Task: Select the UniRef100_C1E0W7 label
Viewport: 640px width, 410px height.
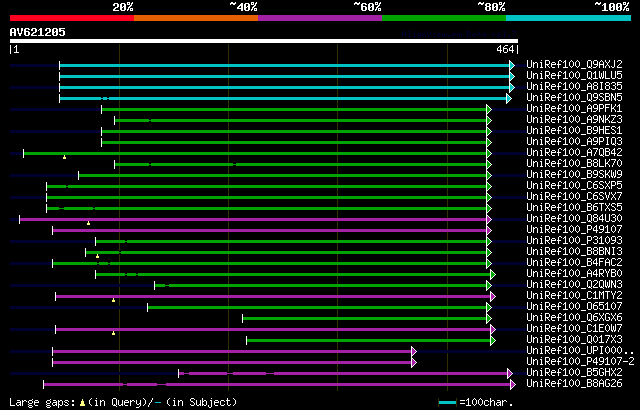Action: coord(574,329)
